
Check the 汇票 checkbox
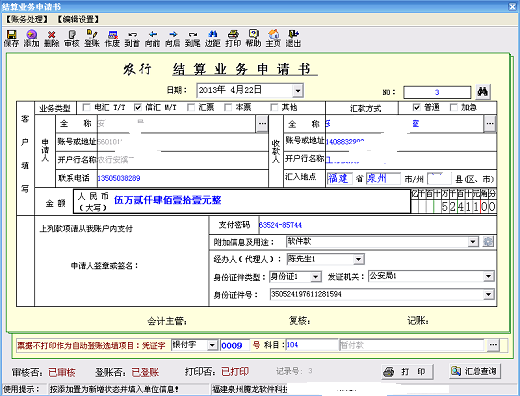pos(191,107)
